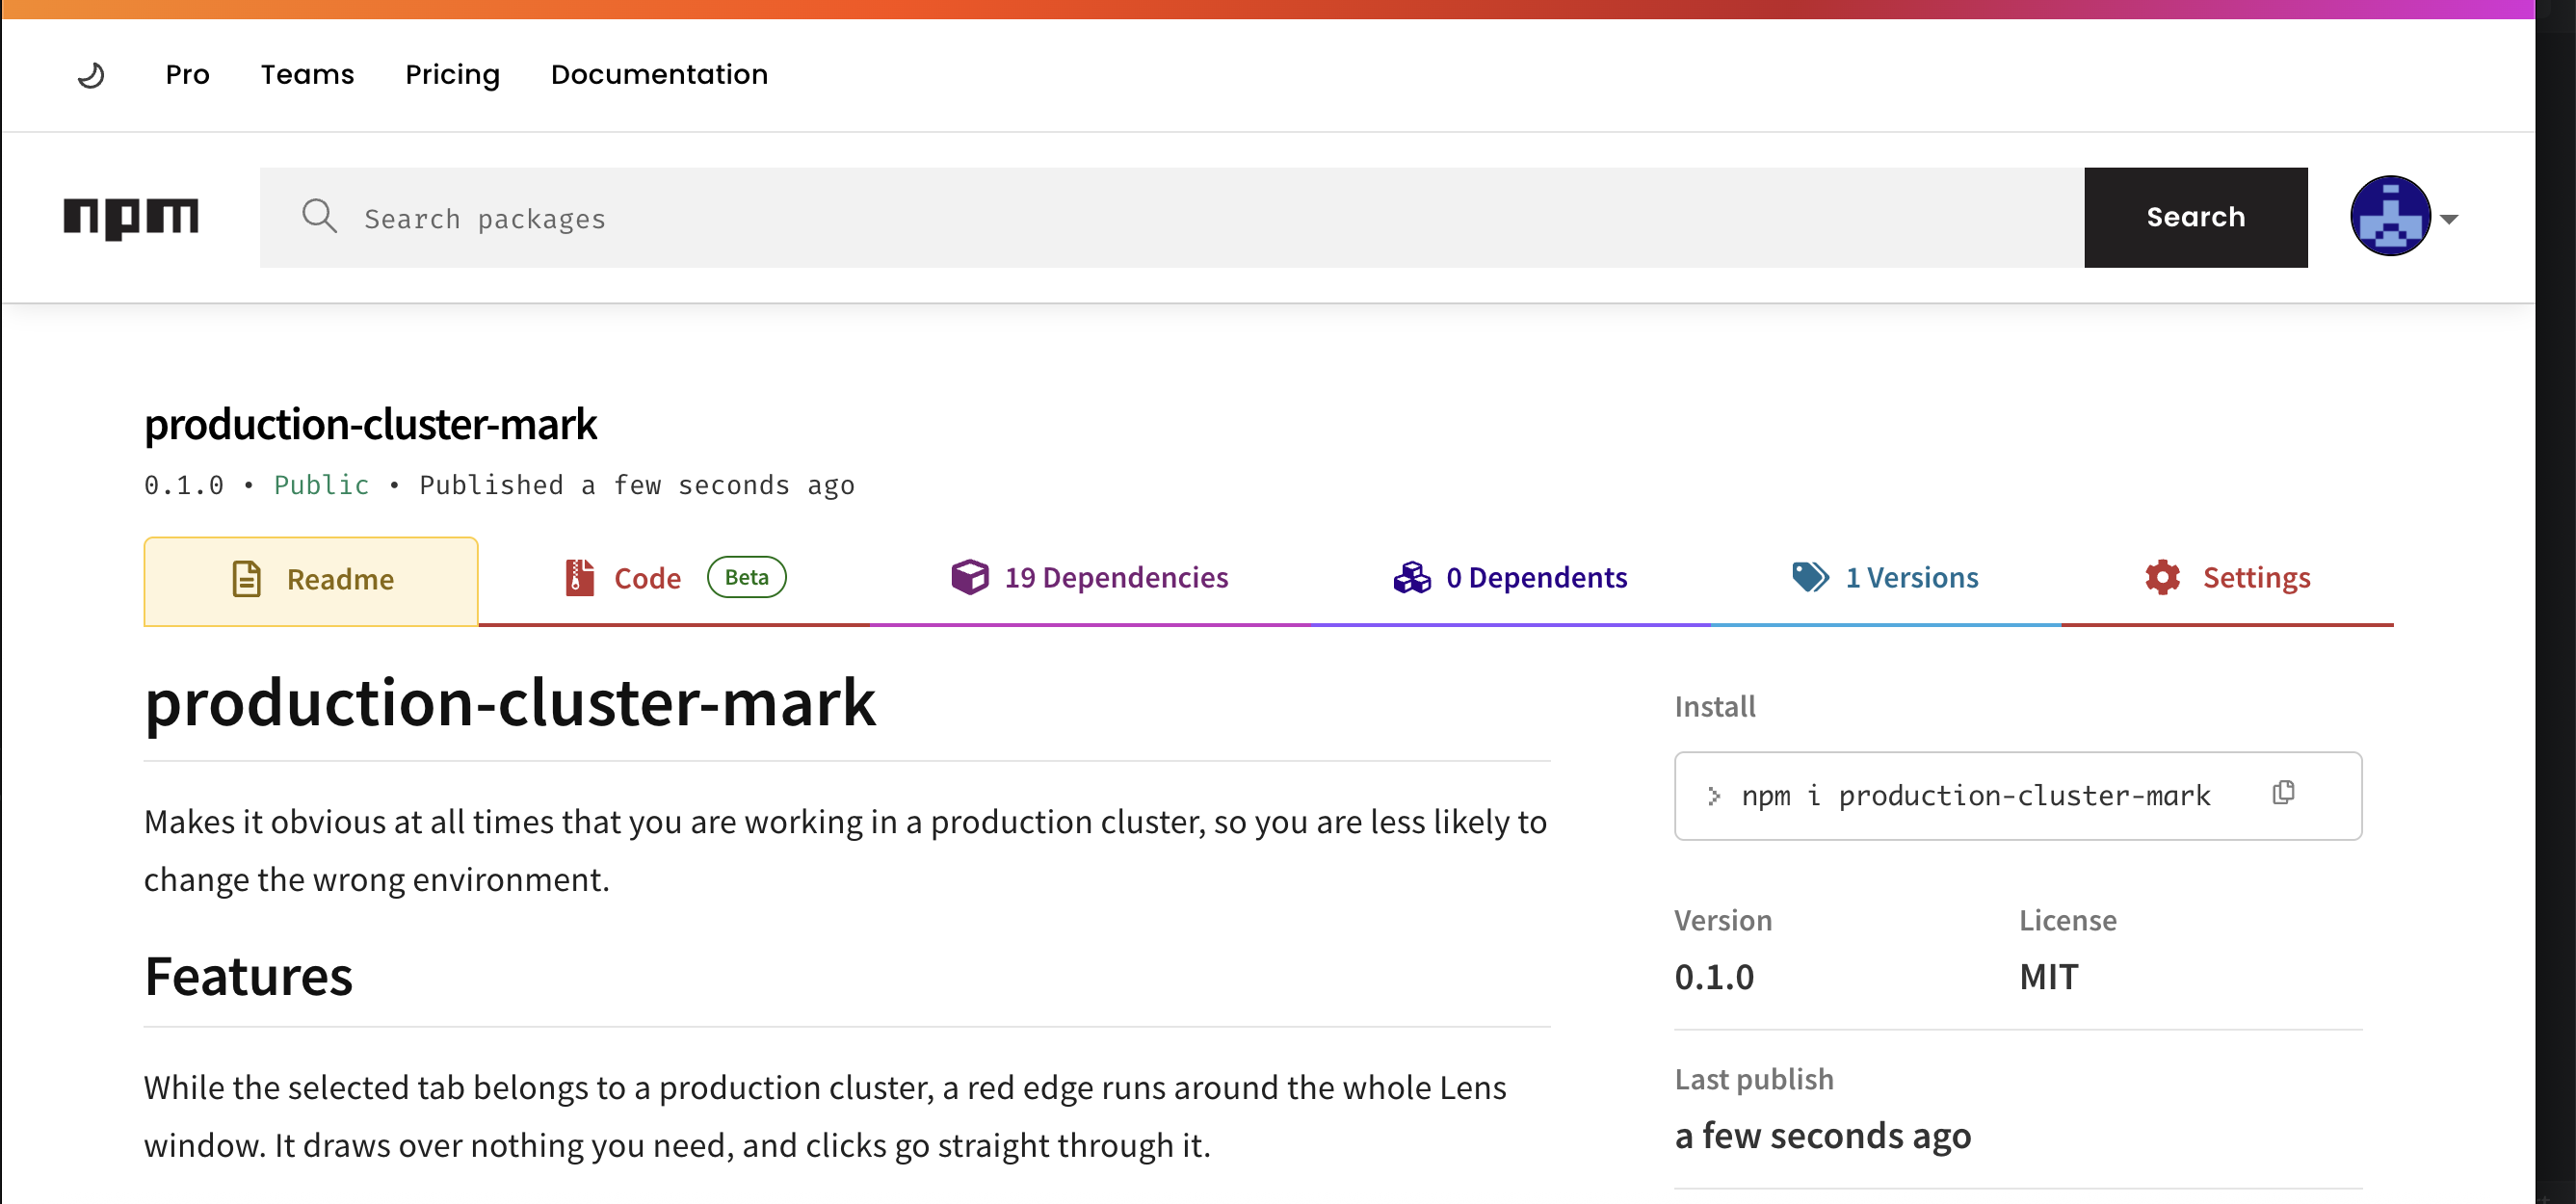Expand the account dropdown arrow beside avatar
The height and width of the screenshot is (1204, 2576).
pyautogui.click(x=2449, y=219)
